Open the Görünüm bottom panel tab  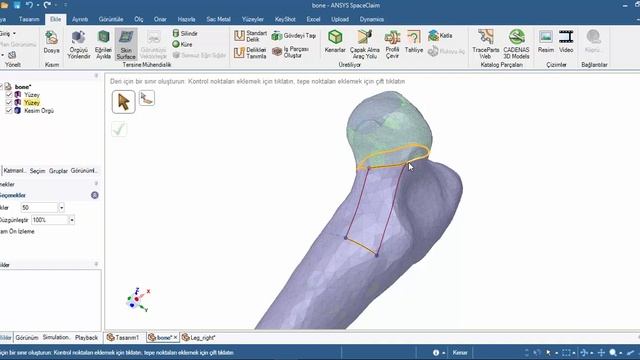point(27,338)
